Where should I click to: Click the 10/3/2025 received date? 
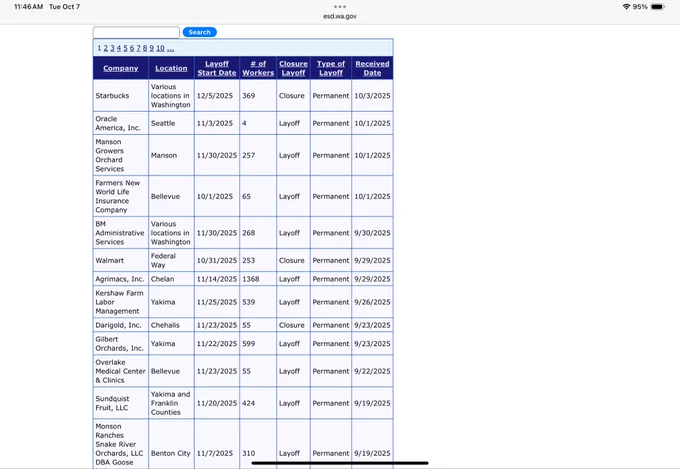click(372, 95)
